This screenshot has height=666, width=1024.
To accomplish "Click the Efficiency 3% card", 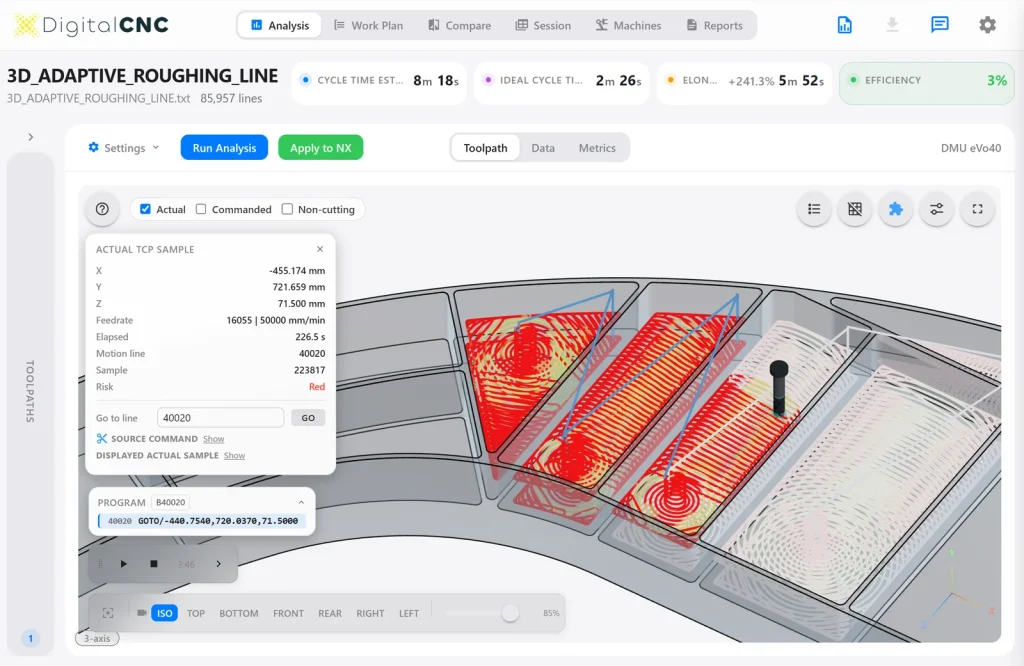I will tap(927, 83).
